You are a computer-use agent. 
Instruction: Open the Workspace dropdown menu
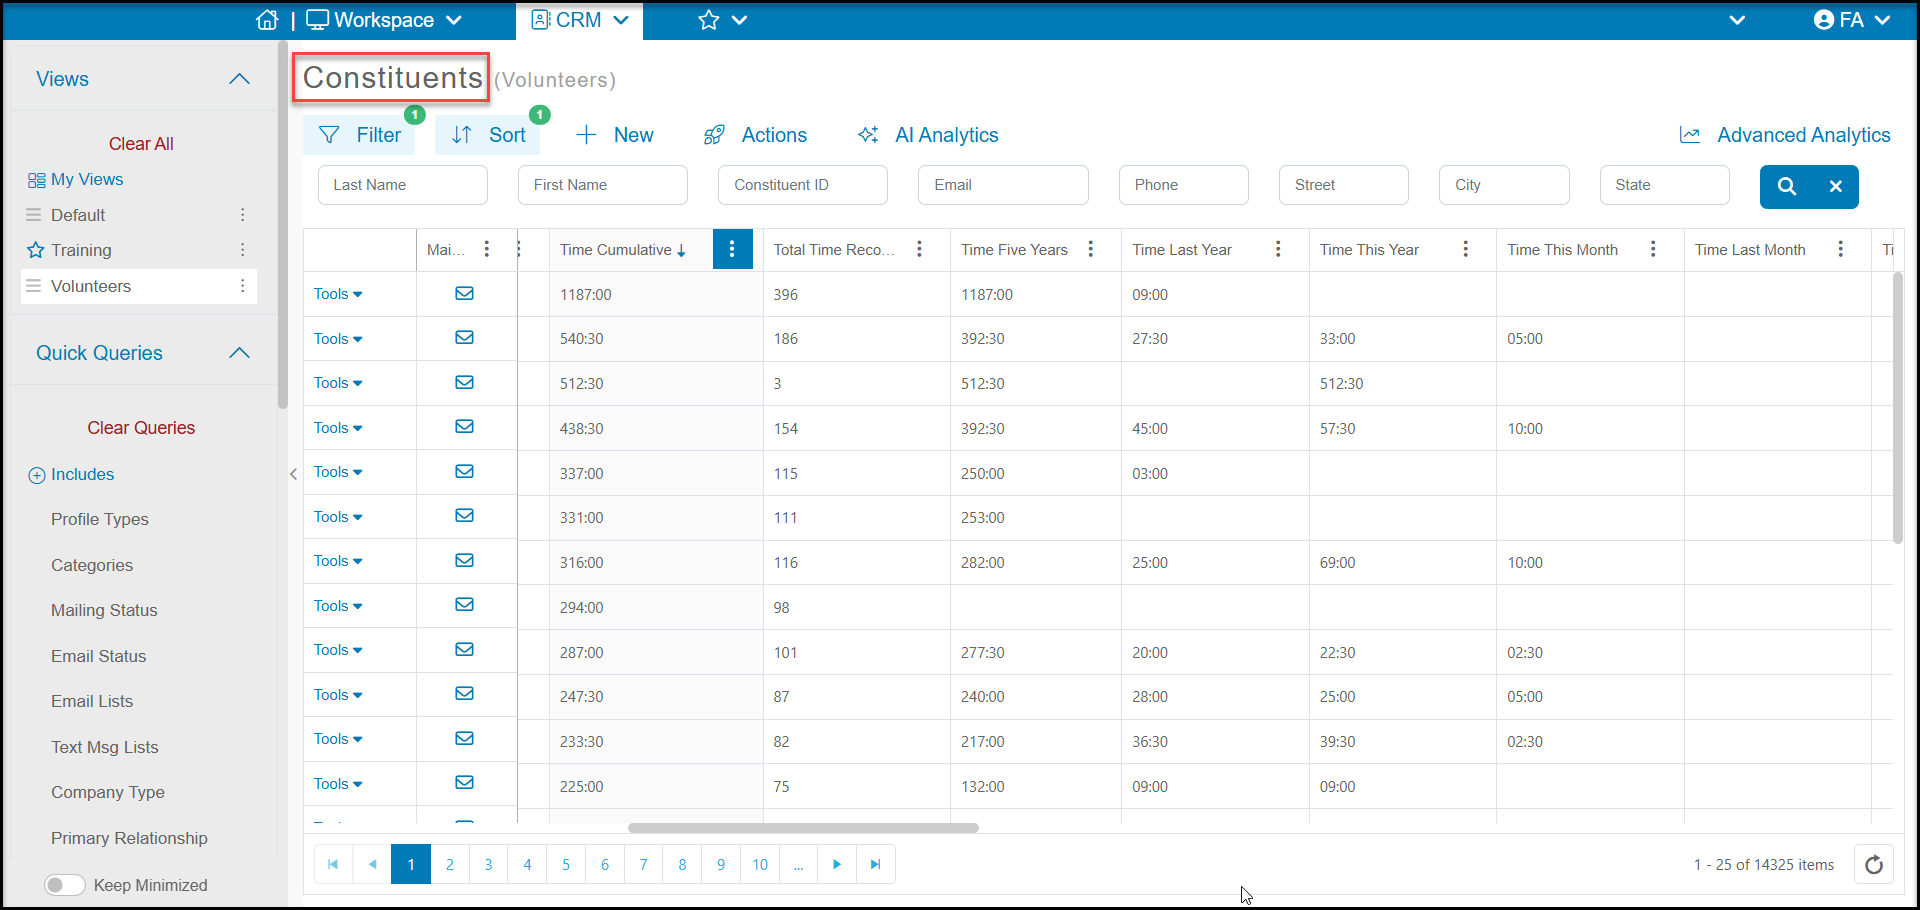[384, 20]
